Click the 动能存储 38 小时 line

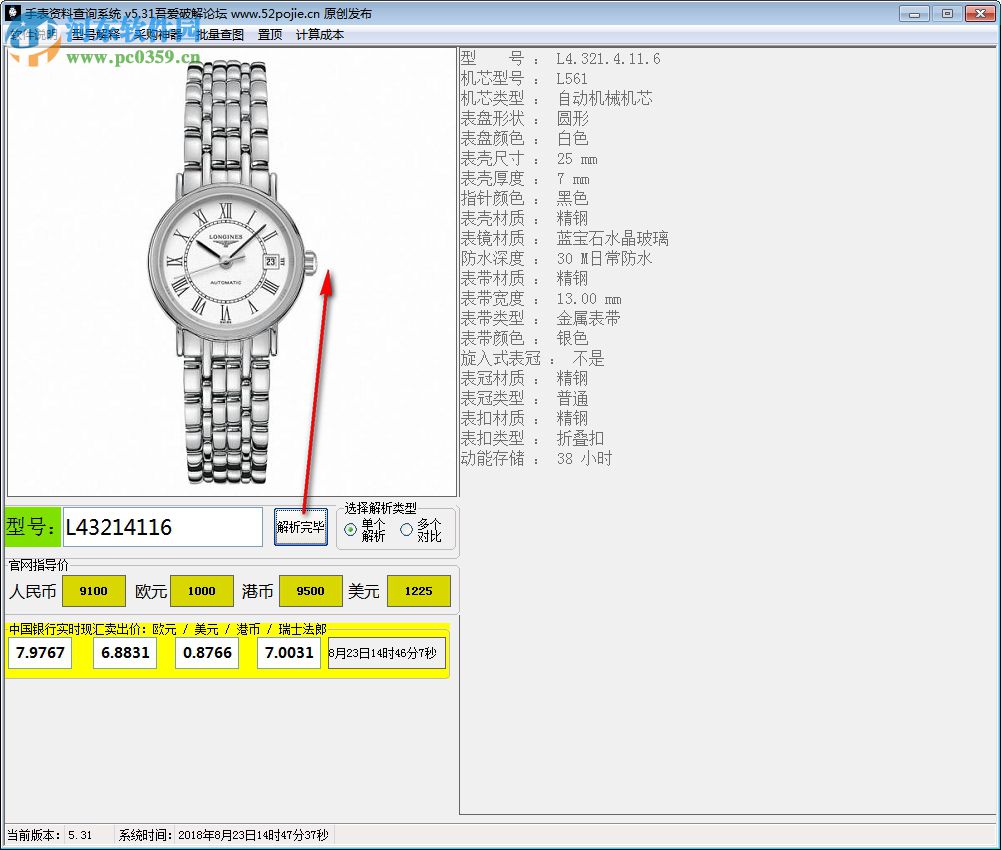(x=537, y=459)
